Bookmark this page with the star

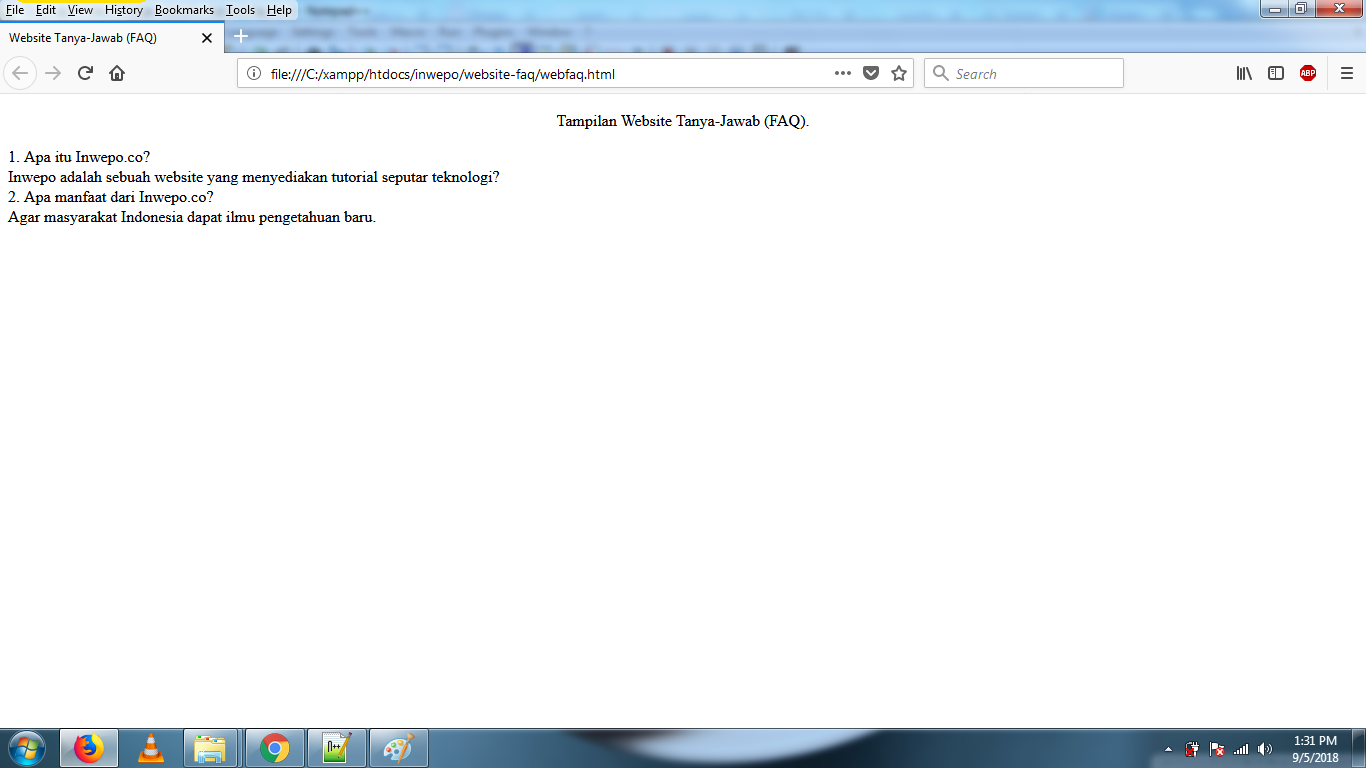[899, 73]
